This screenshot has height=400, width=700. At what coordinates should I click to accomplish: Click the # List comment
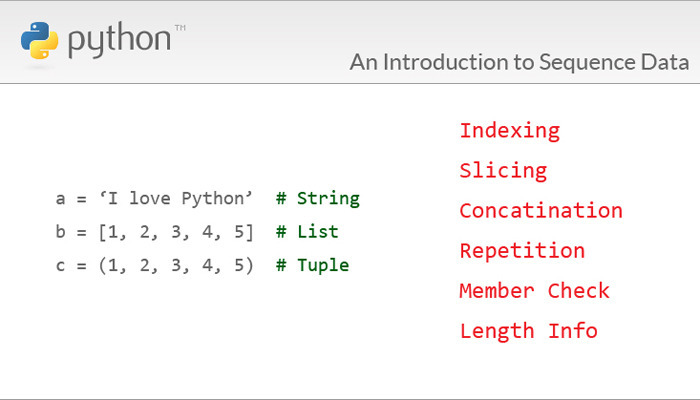(x=307, y=232)
